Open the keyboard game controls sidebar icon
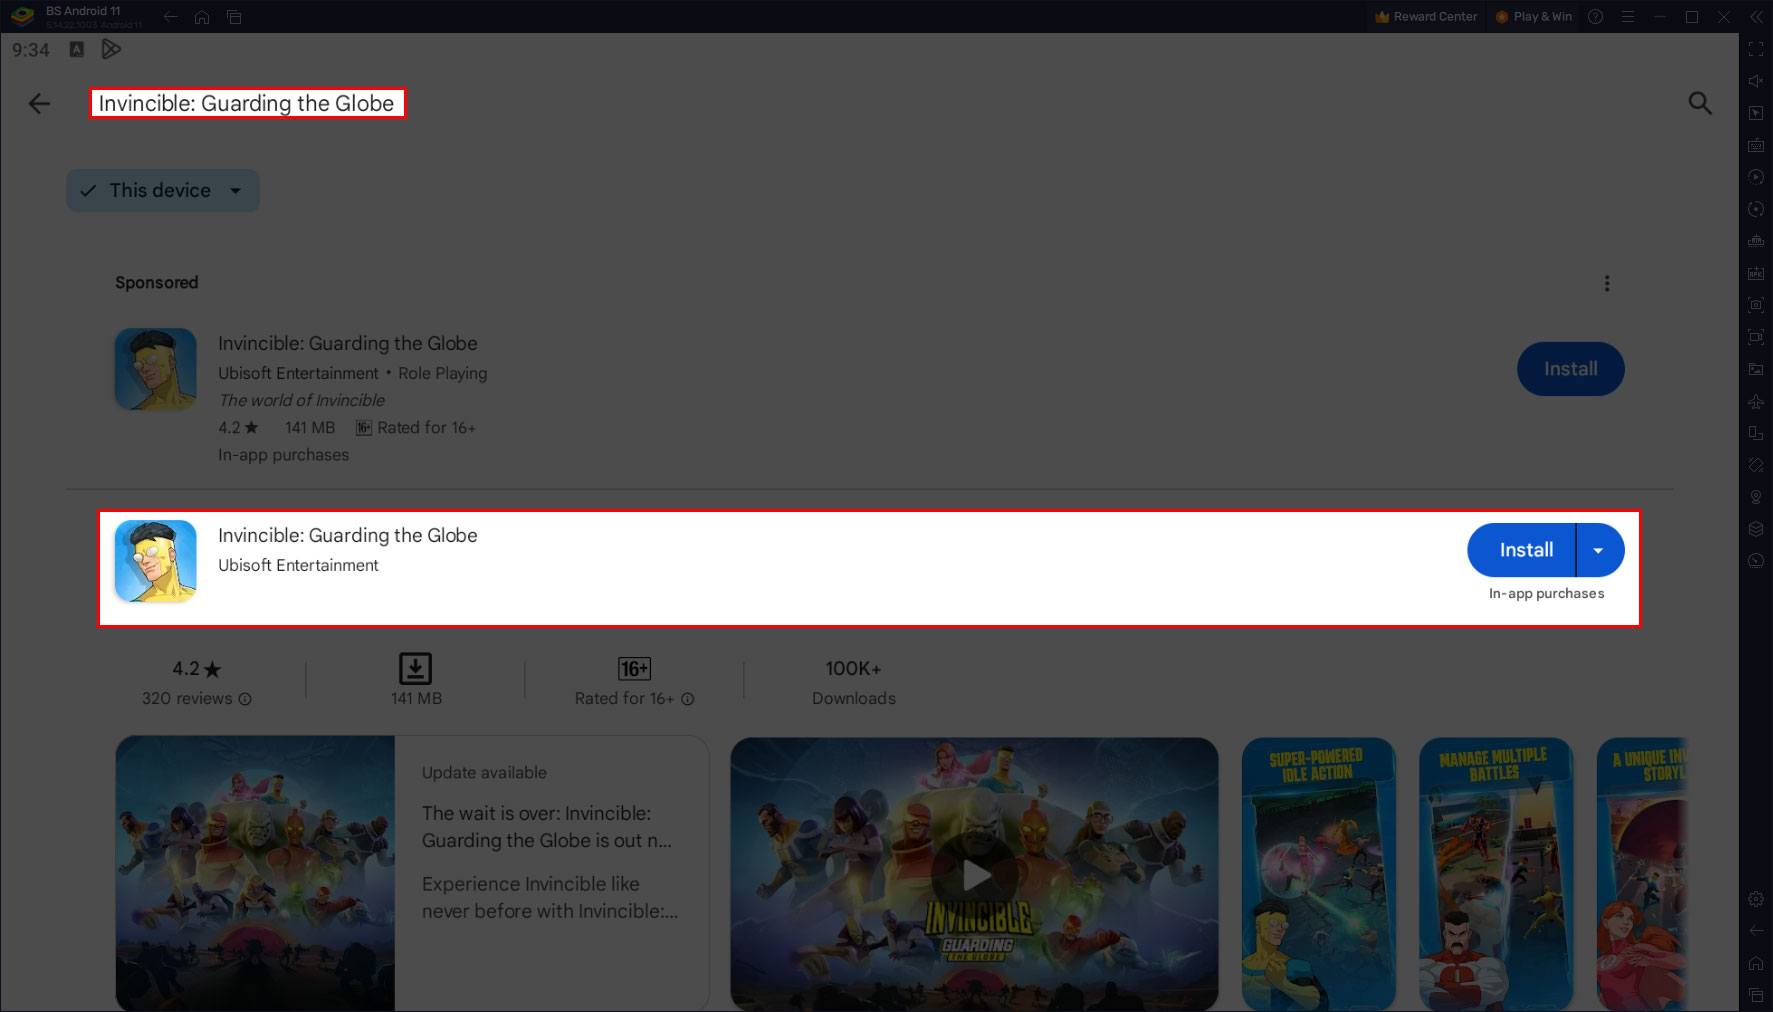Screen dimensions: 1773x1012 (x=1756, y=145)
